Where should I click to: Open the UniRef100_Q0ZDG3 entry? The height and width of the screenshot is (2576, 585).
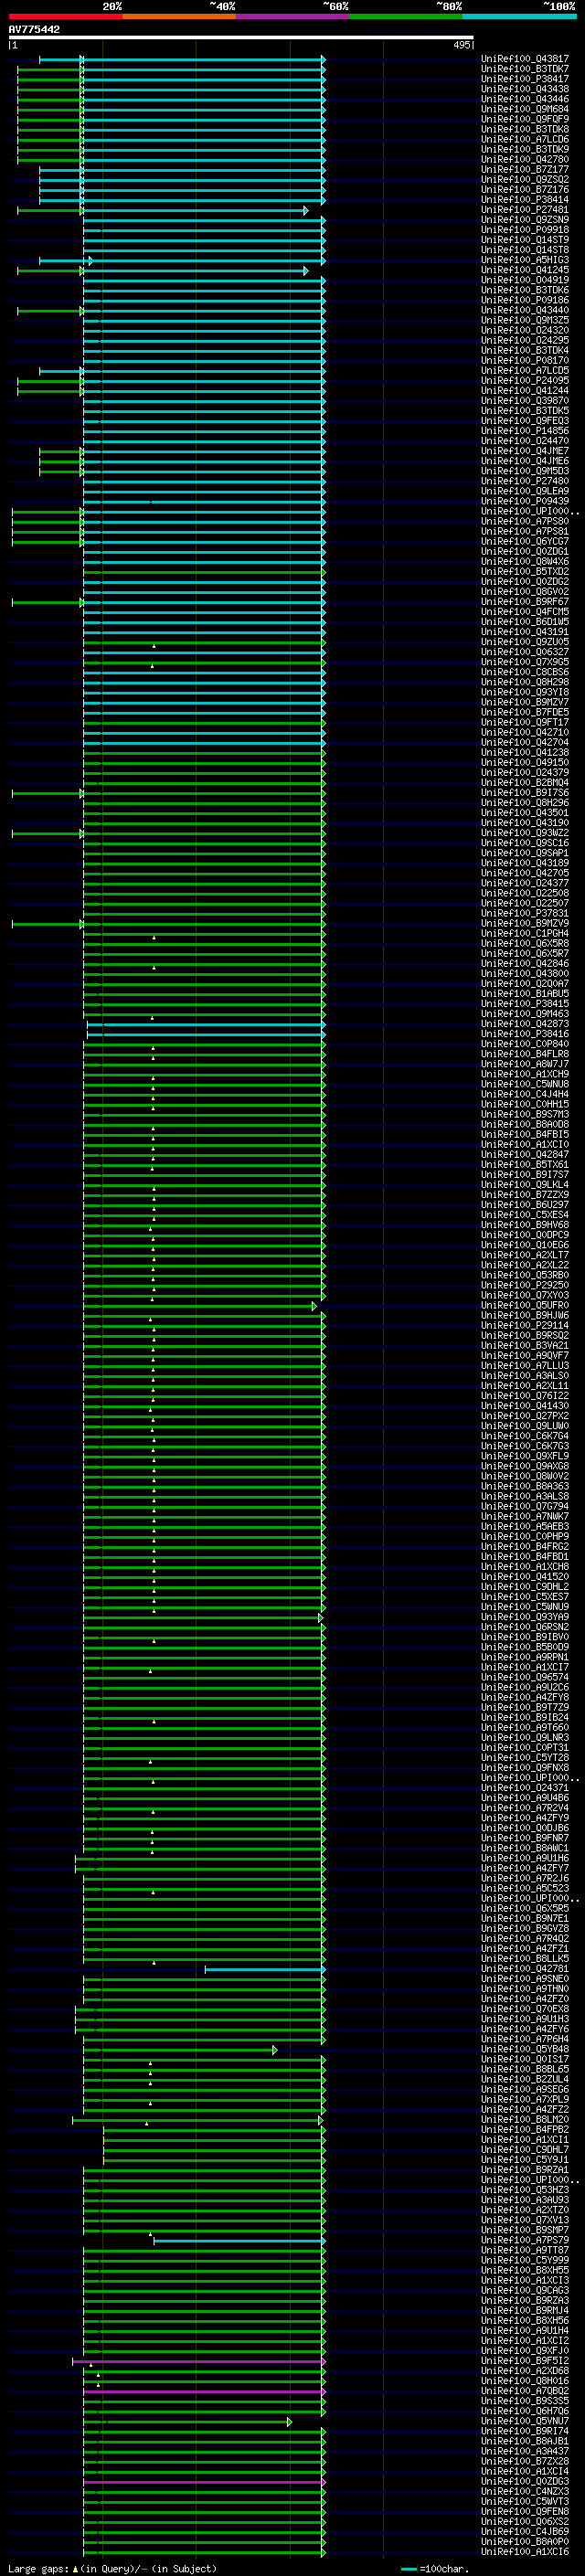pos(525,2481)
